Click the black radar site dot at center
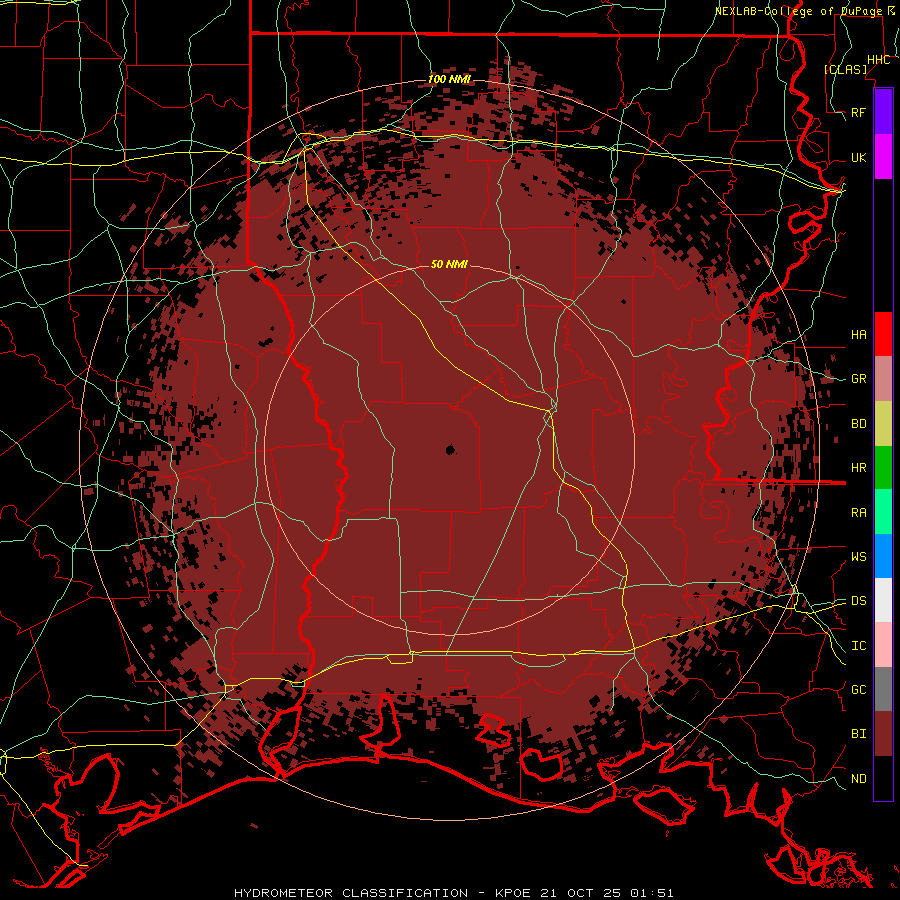 pos(450,449)
